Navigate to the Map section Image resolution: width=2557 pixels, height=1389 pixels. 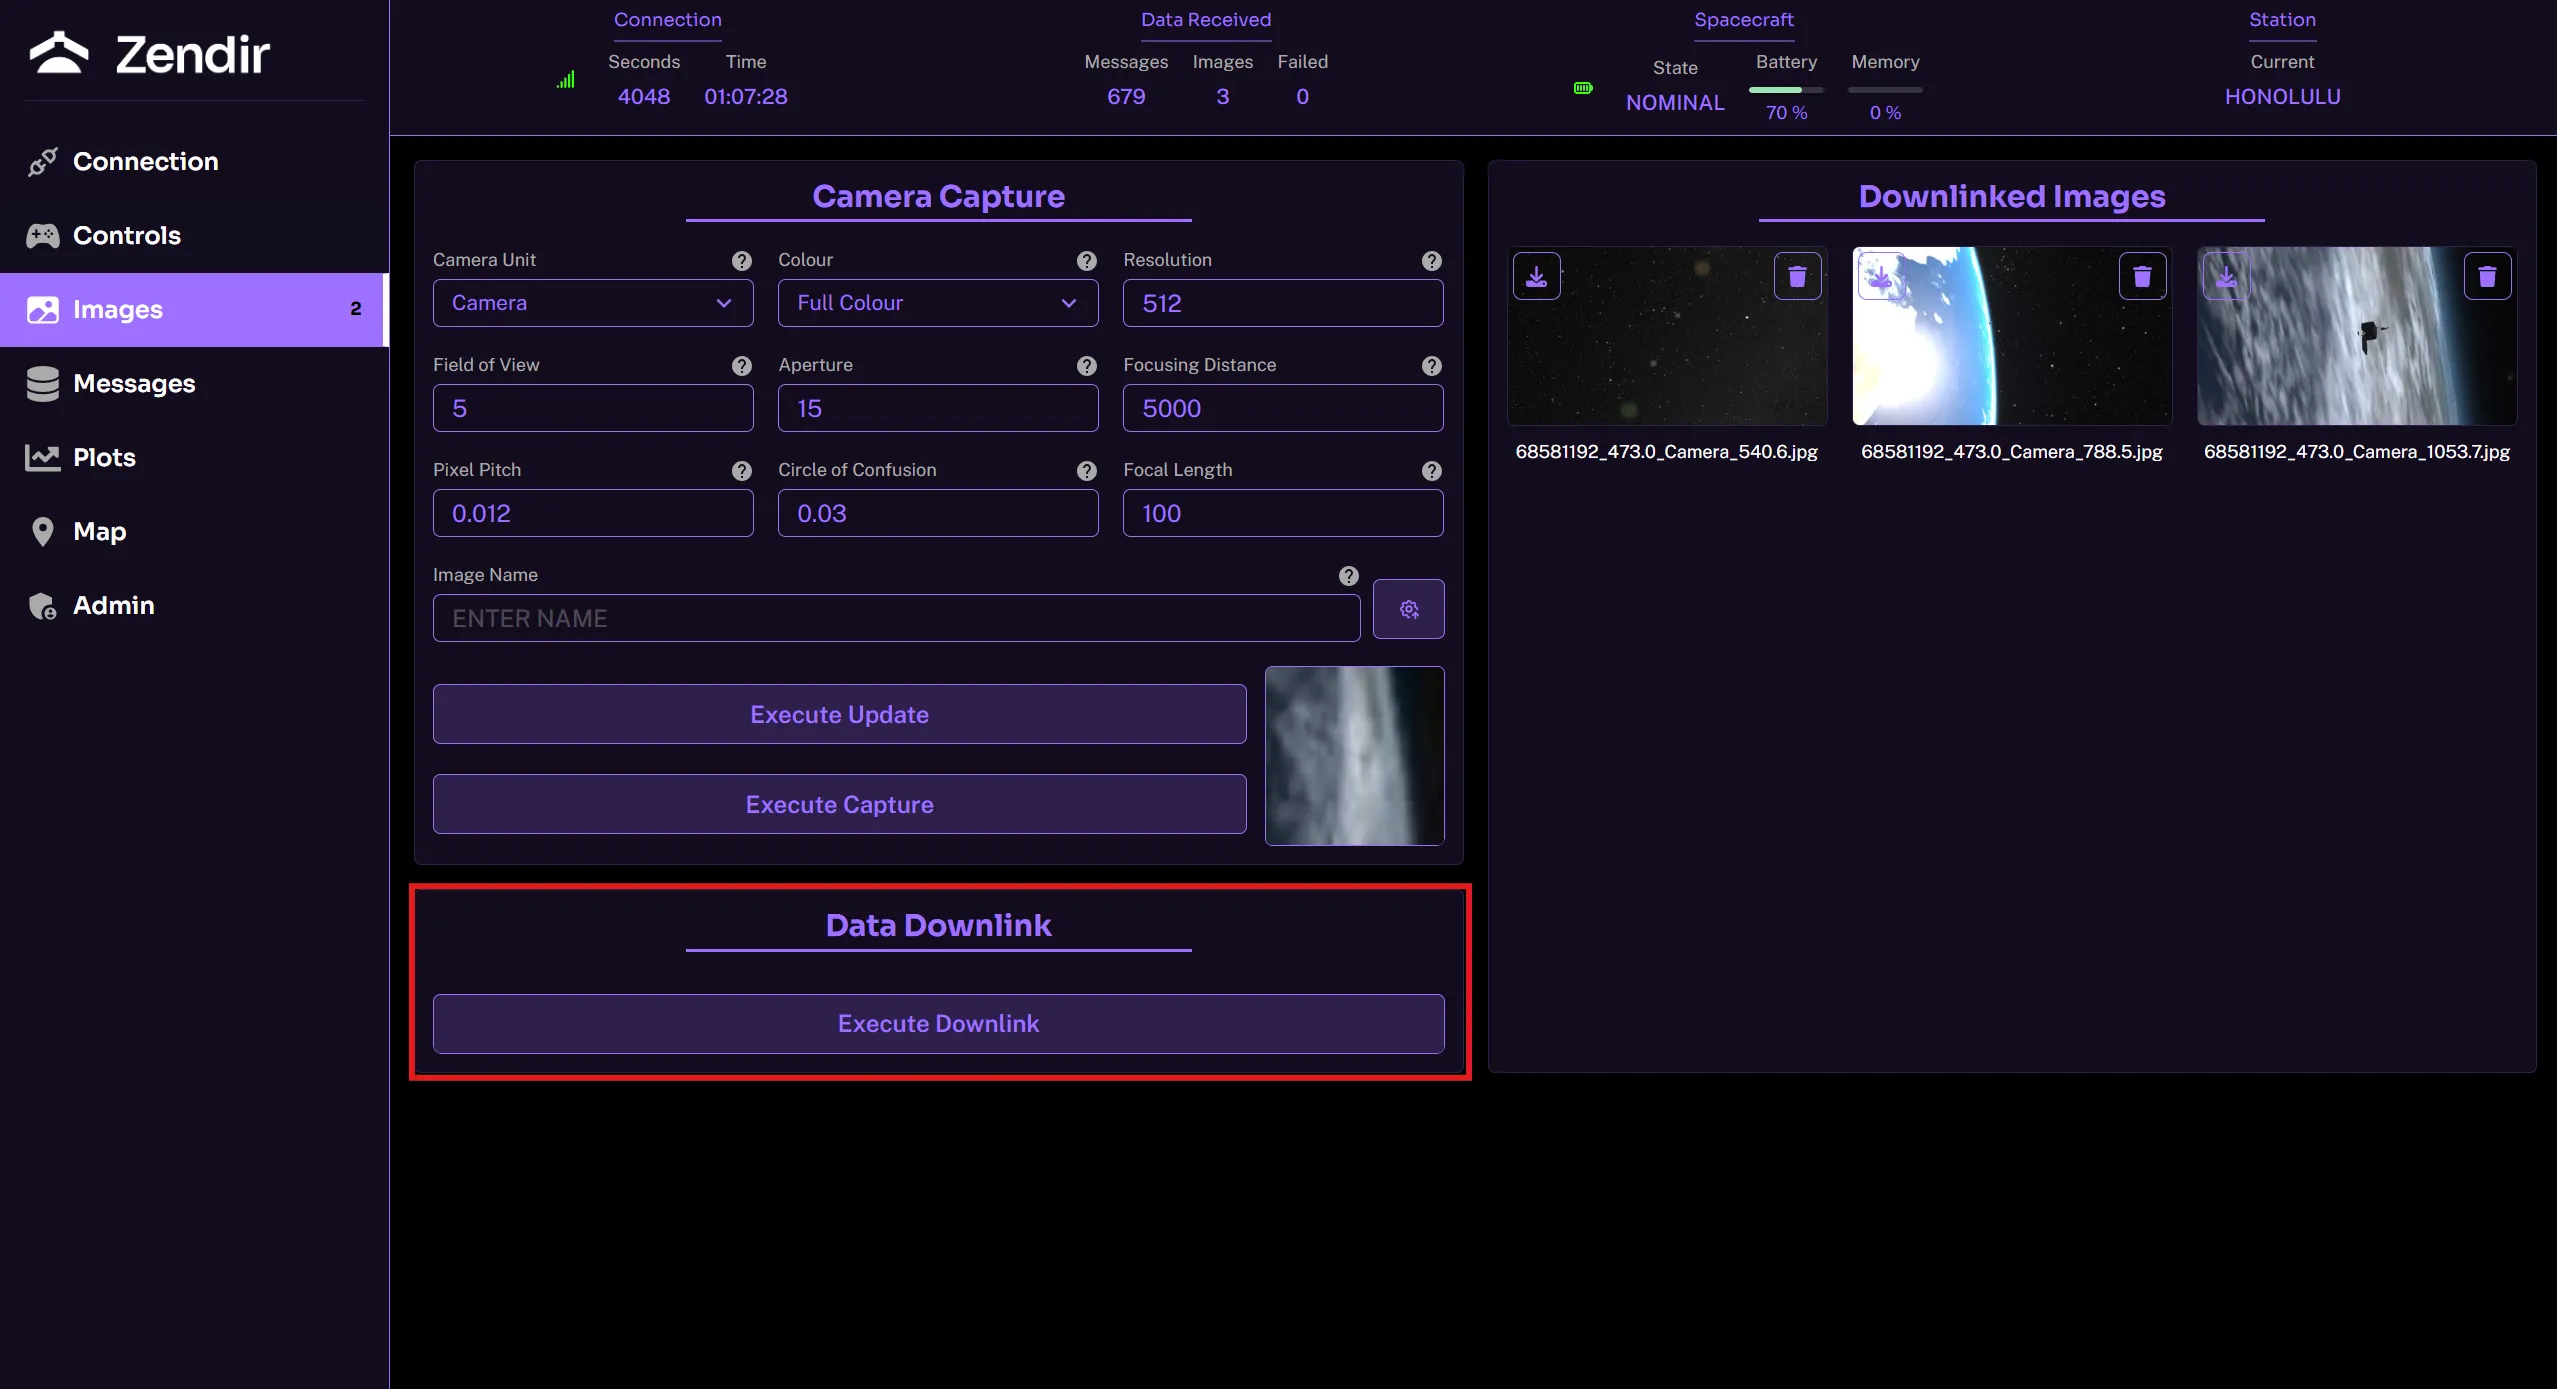[99, 531]
